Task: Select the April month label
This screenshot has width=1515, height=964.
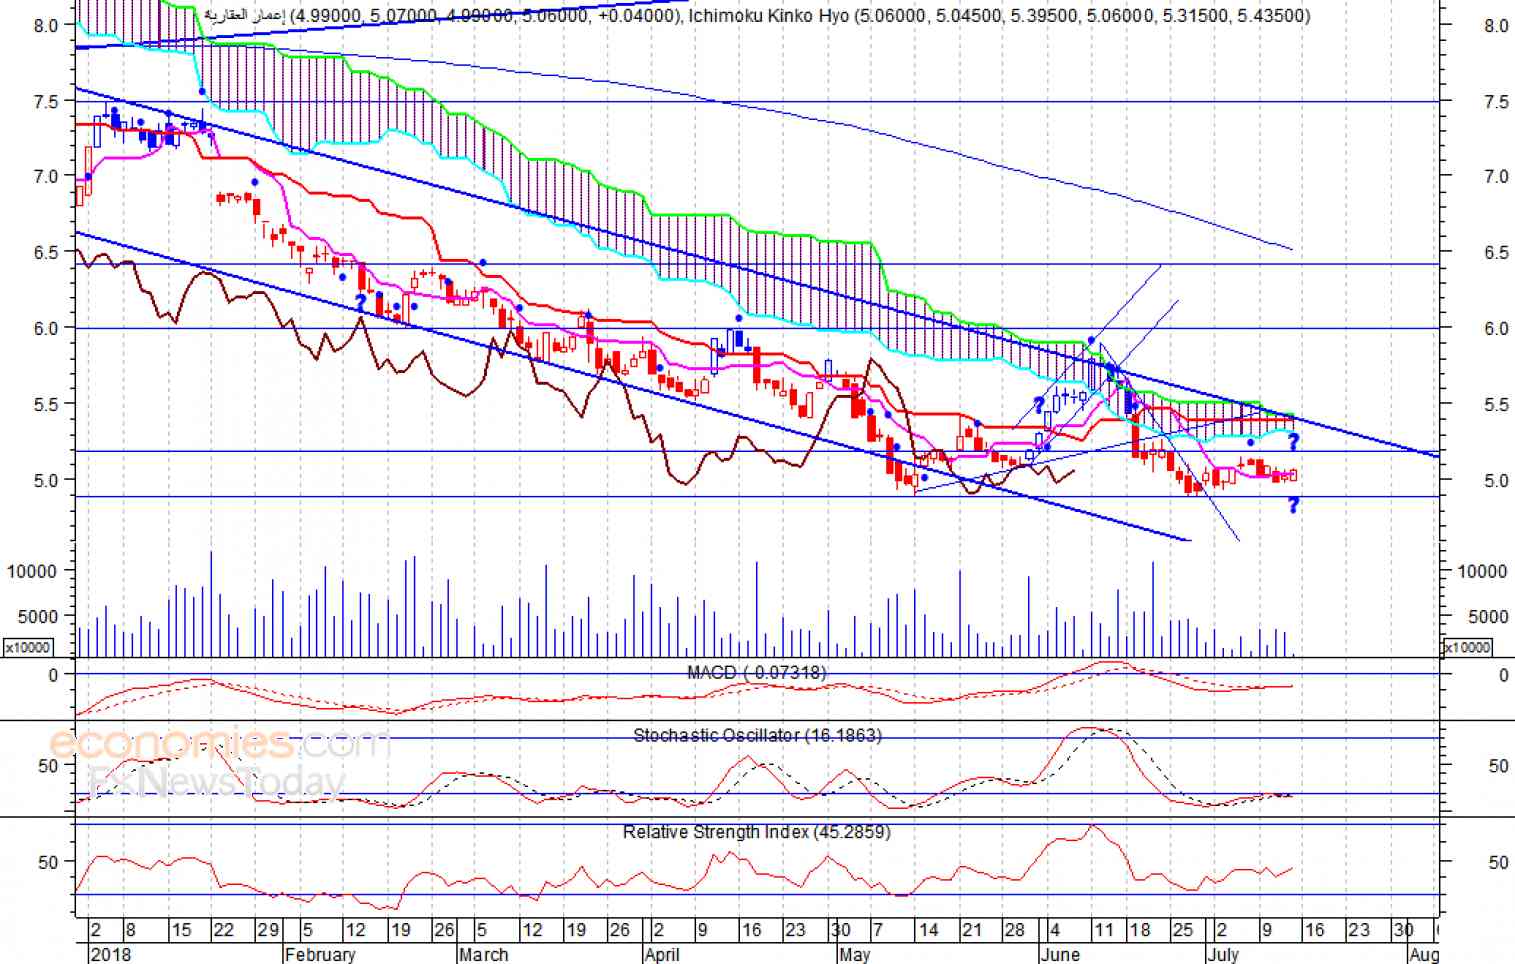Action: pos(662,954)
